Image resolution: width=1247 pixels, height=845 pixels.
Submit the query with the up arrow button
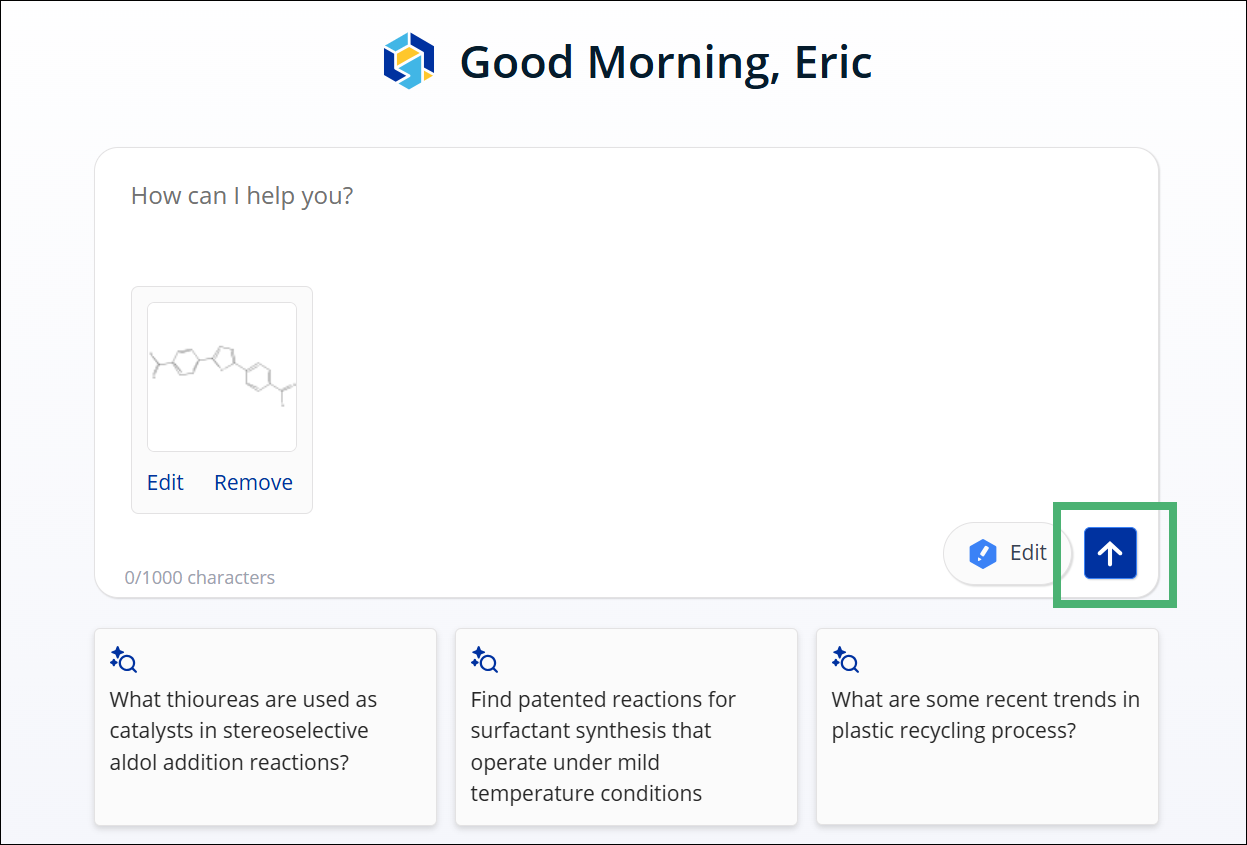tap(1110, 553)
